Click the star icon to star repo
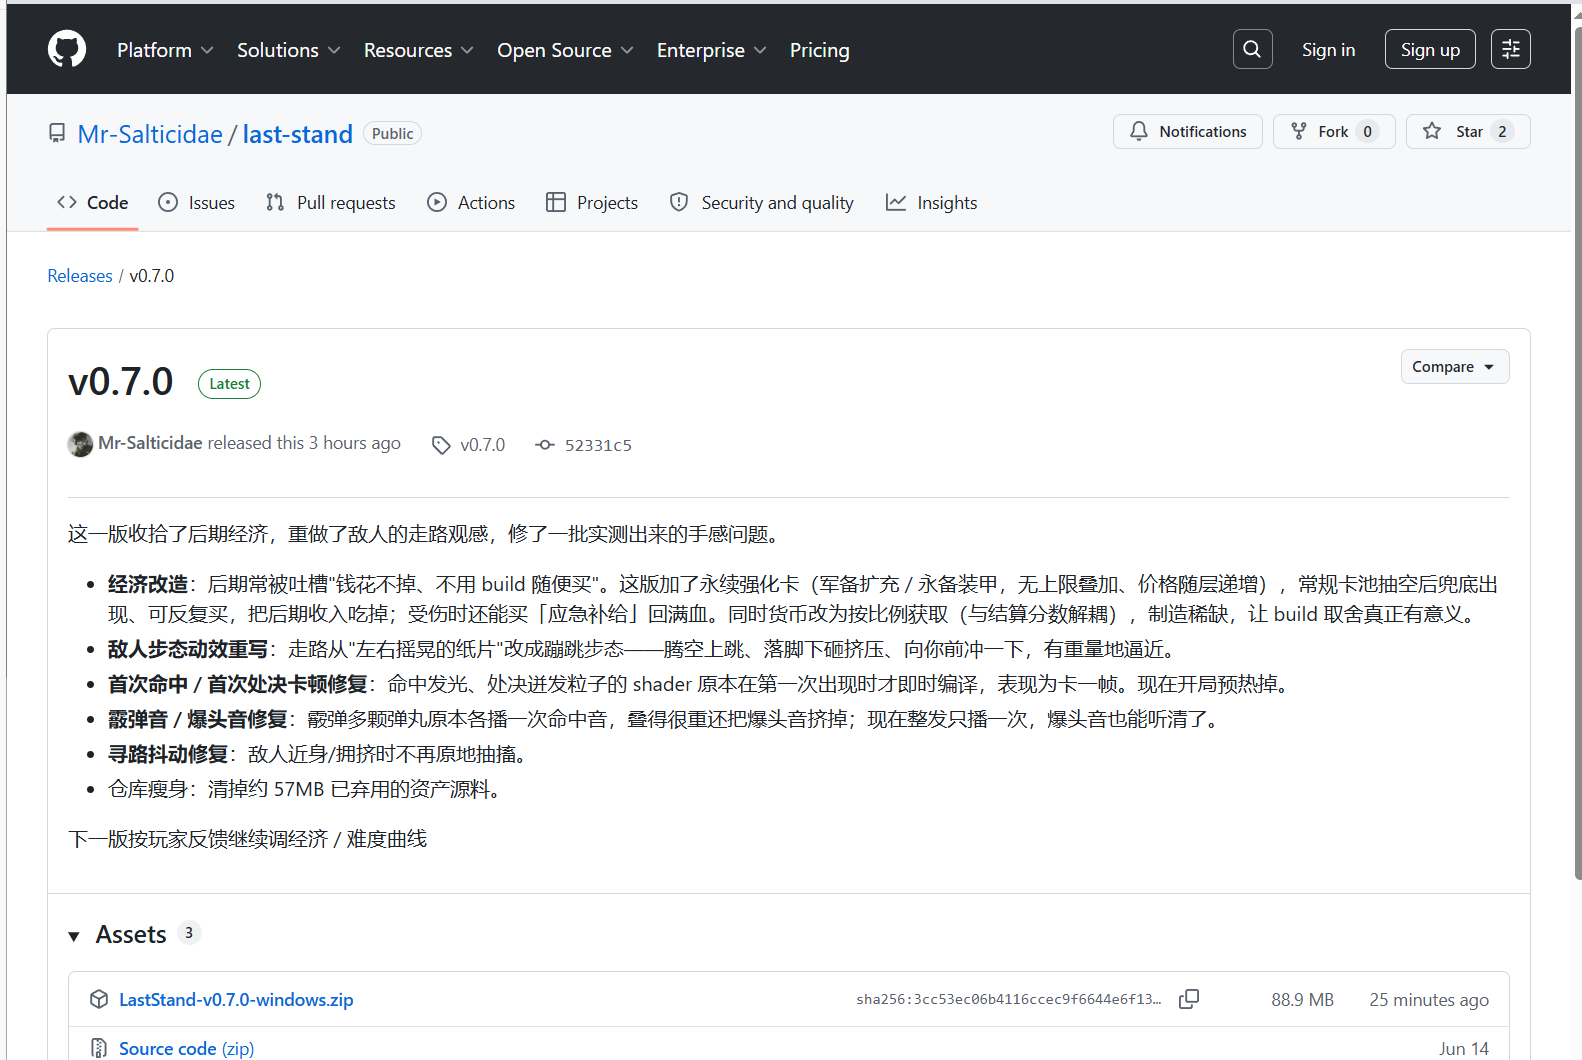1582x1060 pixels. point(1432,131)
